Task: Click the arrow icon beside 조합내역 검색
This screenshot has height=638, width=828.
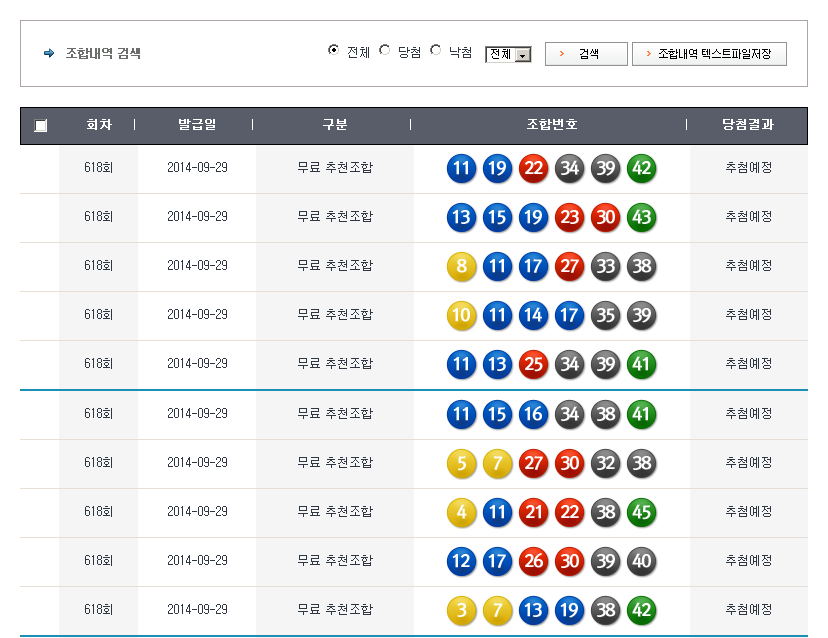Action: (x=49, y=53)
